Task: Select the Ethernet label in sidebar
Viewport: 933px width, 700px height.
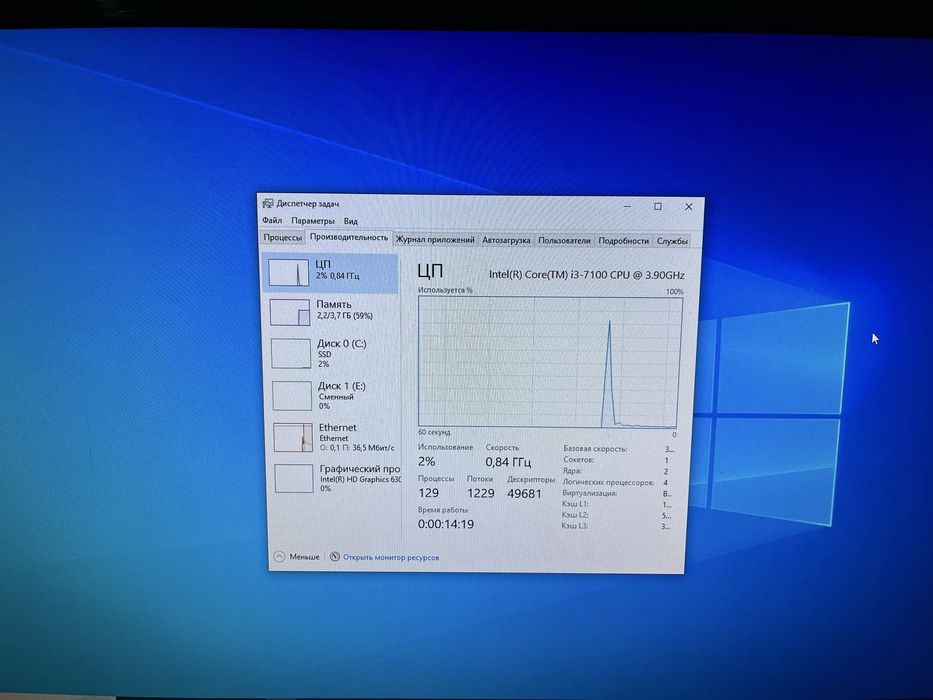Action: click(x=338, y=427)
